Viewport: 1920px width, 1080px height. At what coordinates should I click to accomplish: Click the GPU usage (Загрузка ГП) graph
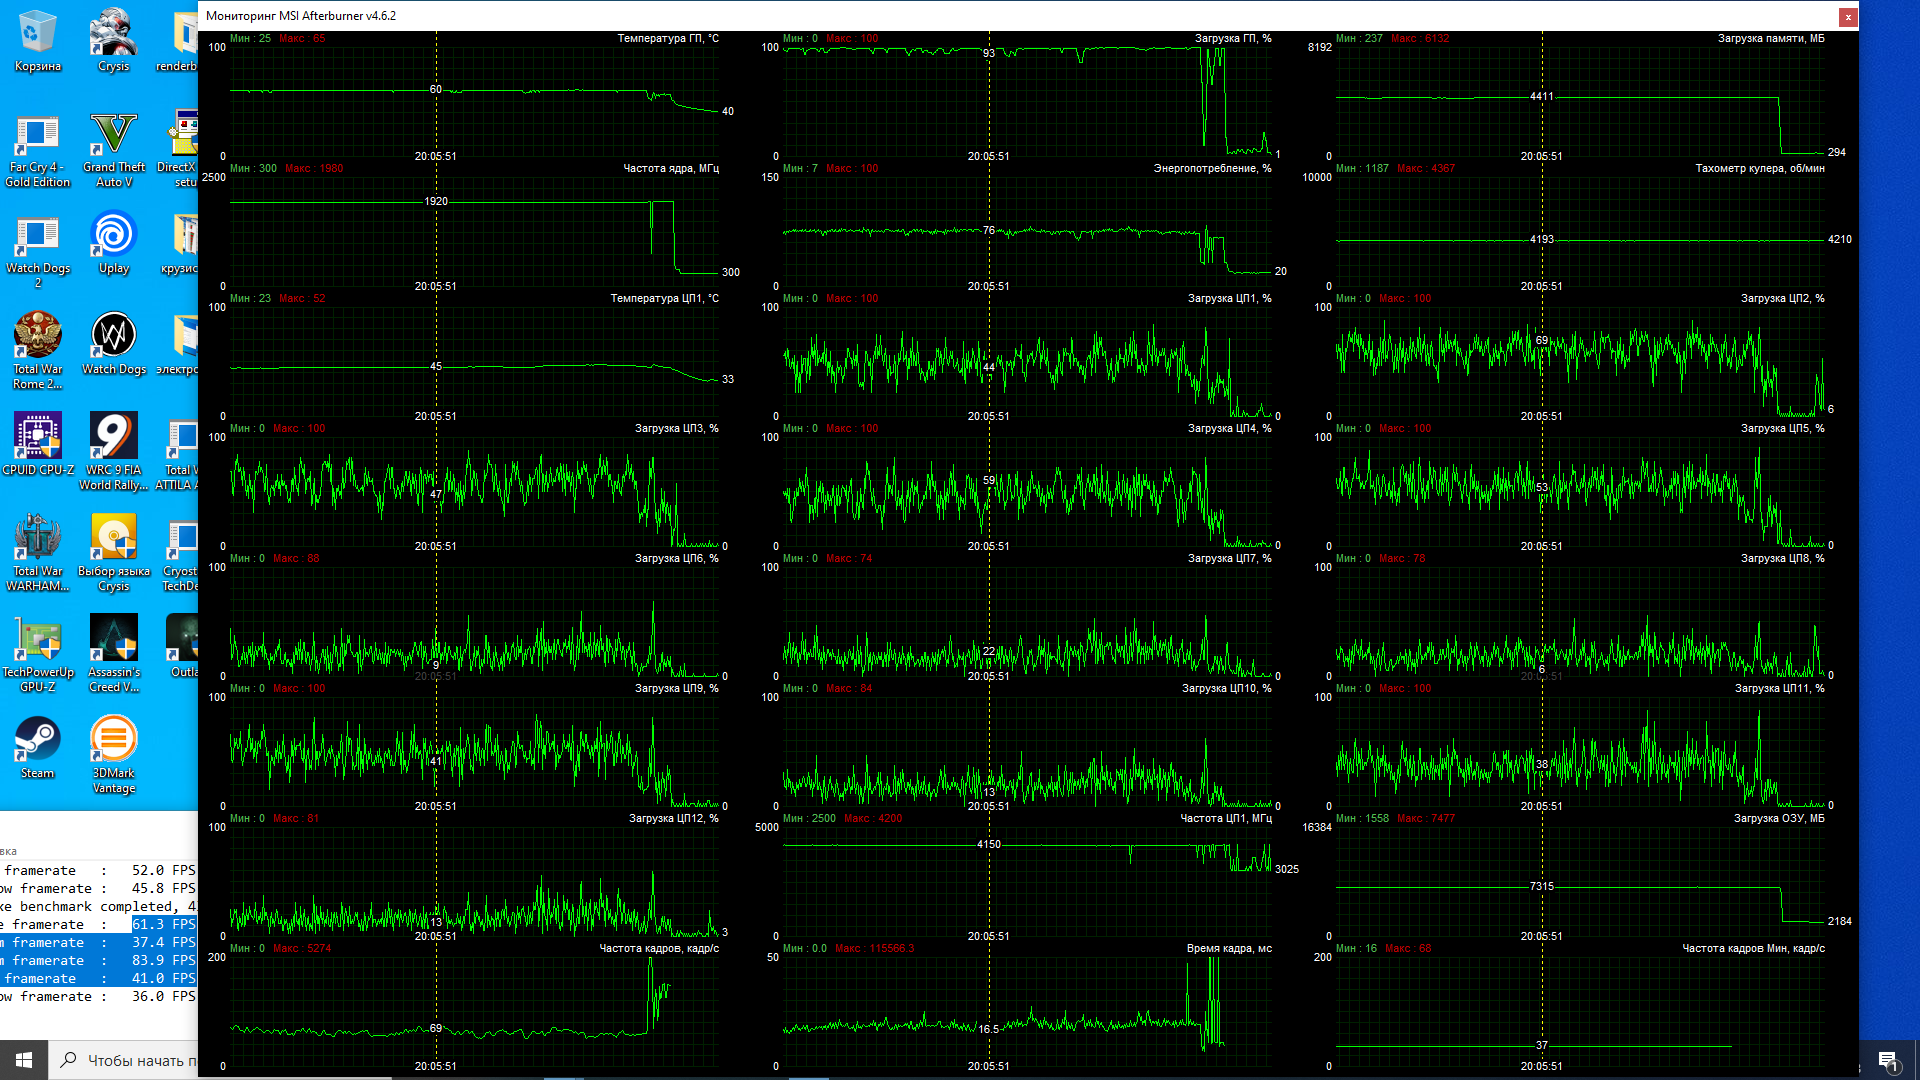(x=1028, y=100)
